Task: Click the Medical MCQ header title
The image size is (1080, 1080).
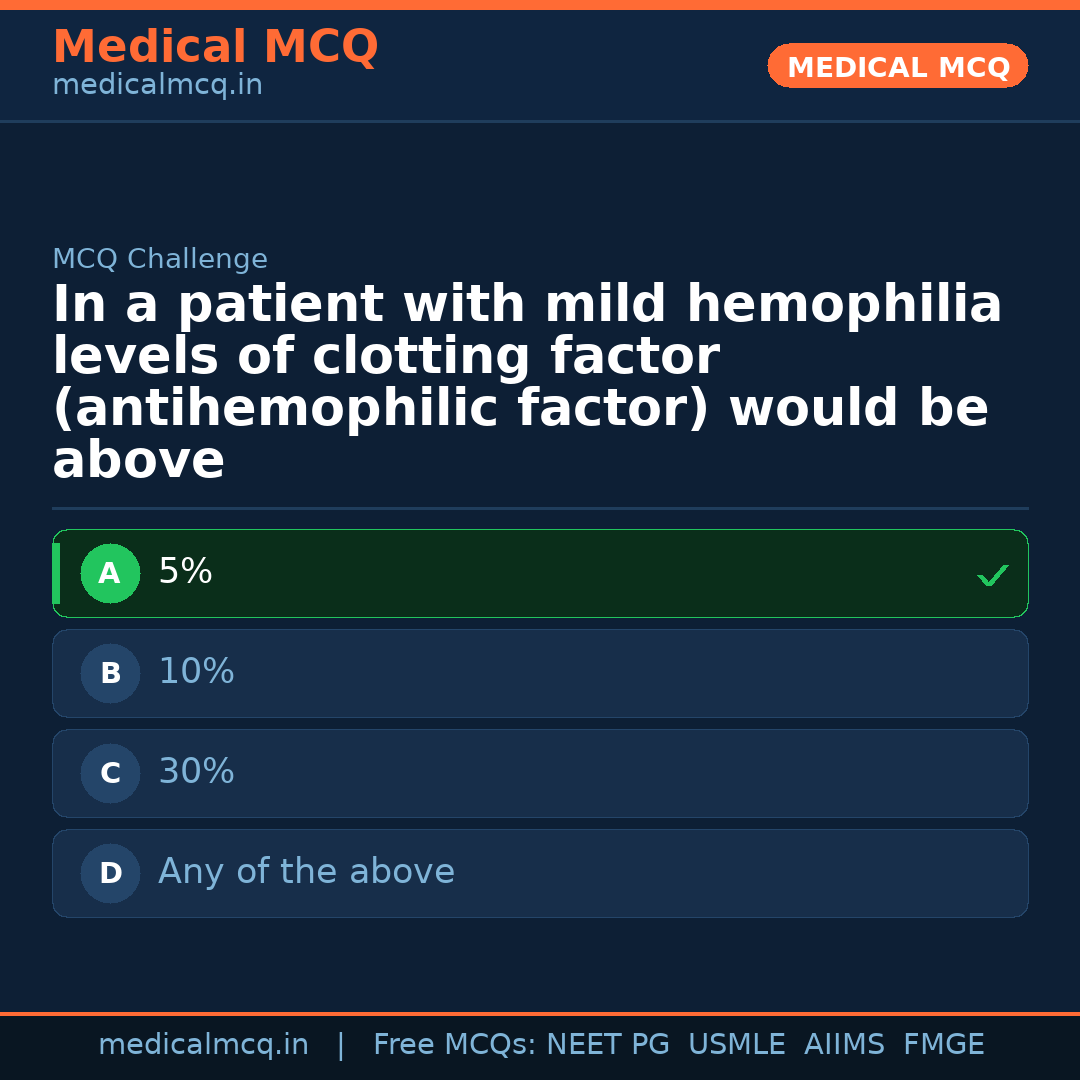Action: (x=215, y=47)
